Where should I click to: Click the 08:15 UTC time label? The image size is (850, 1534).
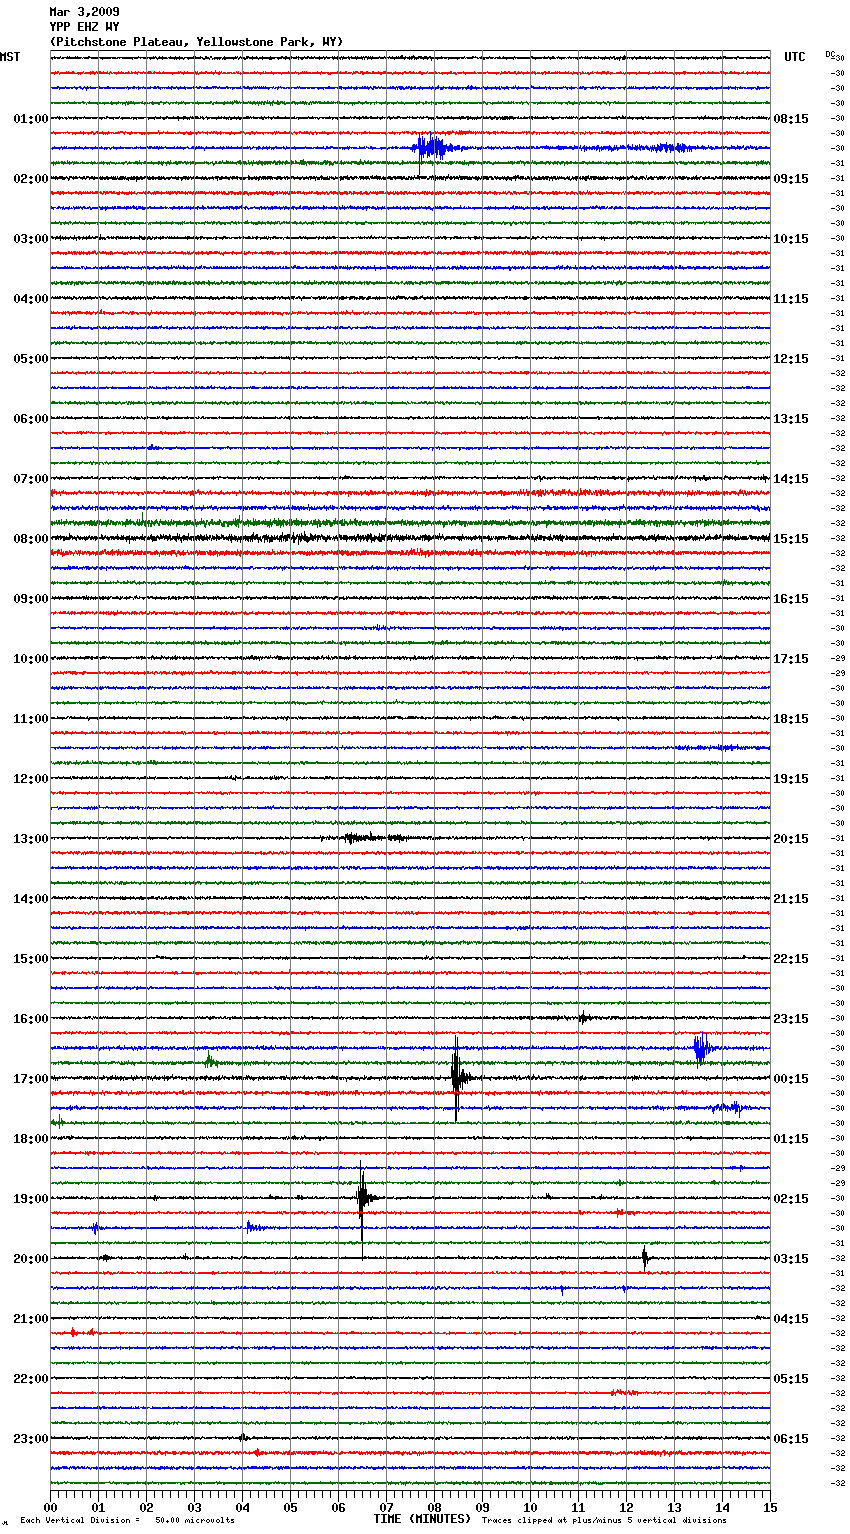pos(791,119)
